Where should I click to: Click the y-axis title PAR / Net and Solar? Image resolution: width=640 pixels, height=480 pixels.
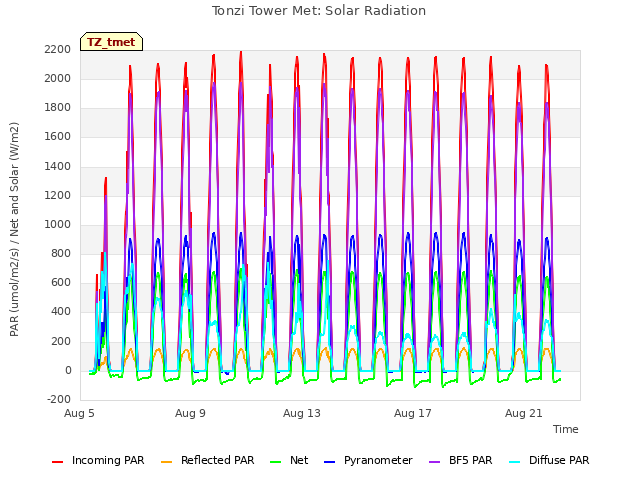coord(14,229)
